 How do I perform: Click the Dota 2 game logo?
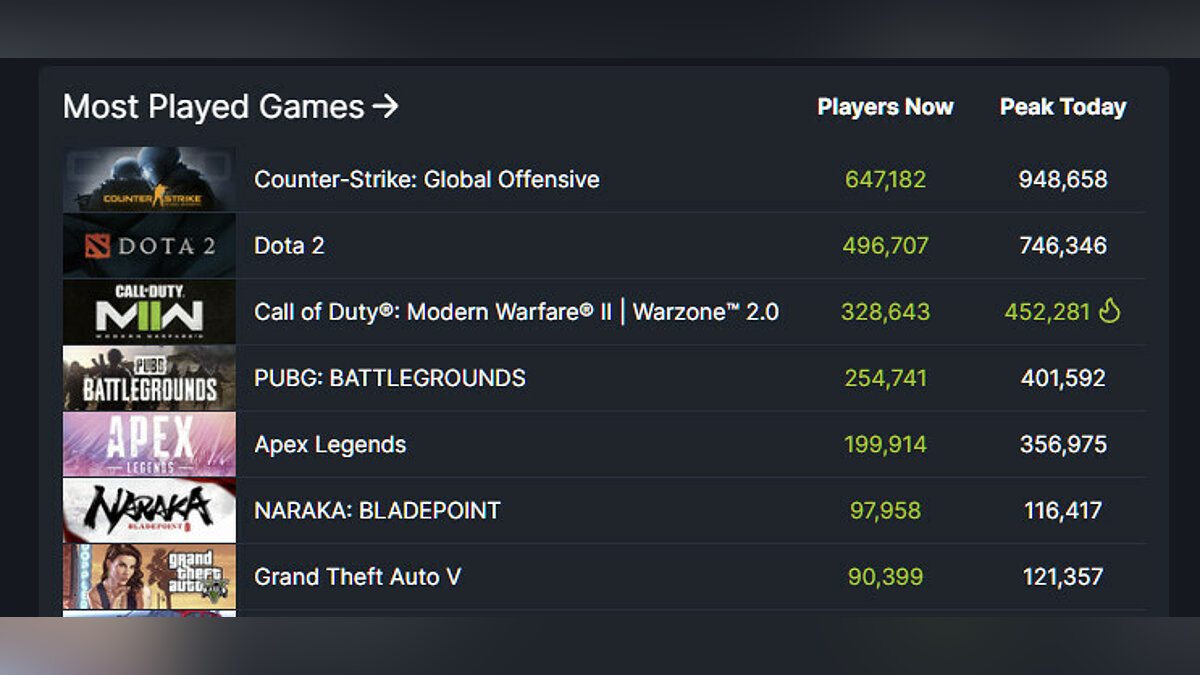pyautogui.click(x=150, y=246)
